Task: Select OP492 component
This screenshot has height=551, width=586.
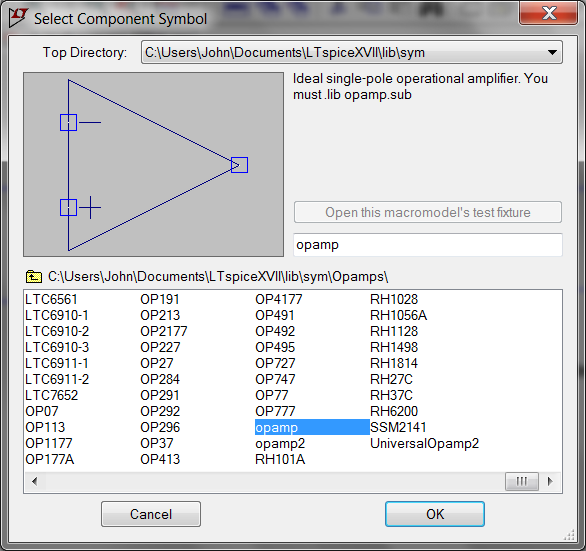Action: tap(275, 332)
